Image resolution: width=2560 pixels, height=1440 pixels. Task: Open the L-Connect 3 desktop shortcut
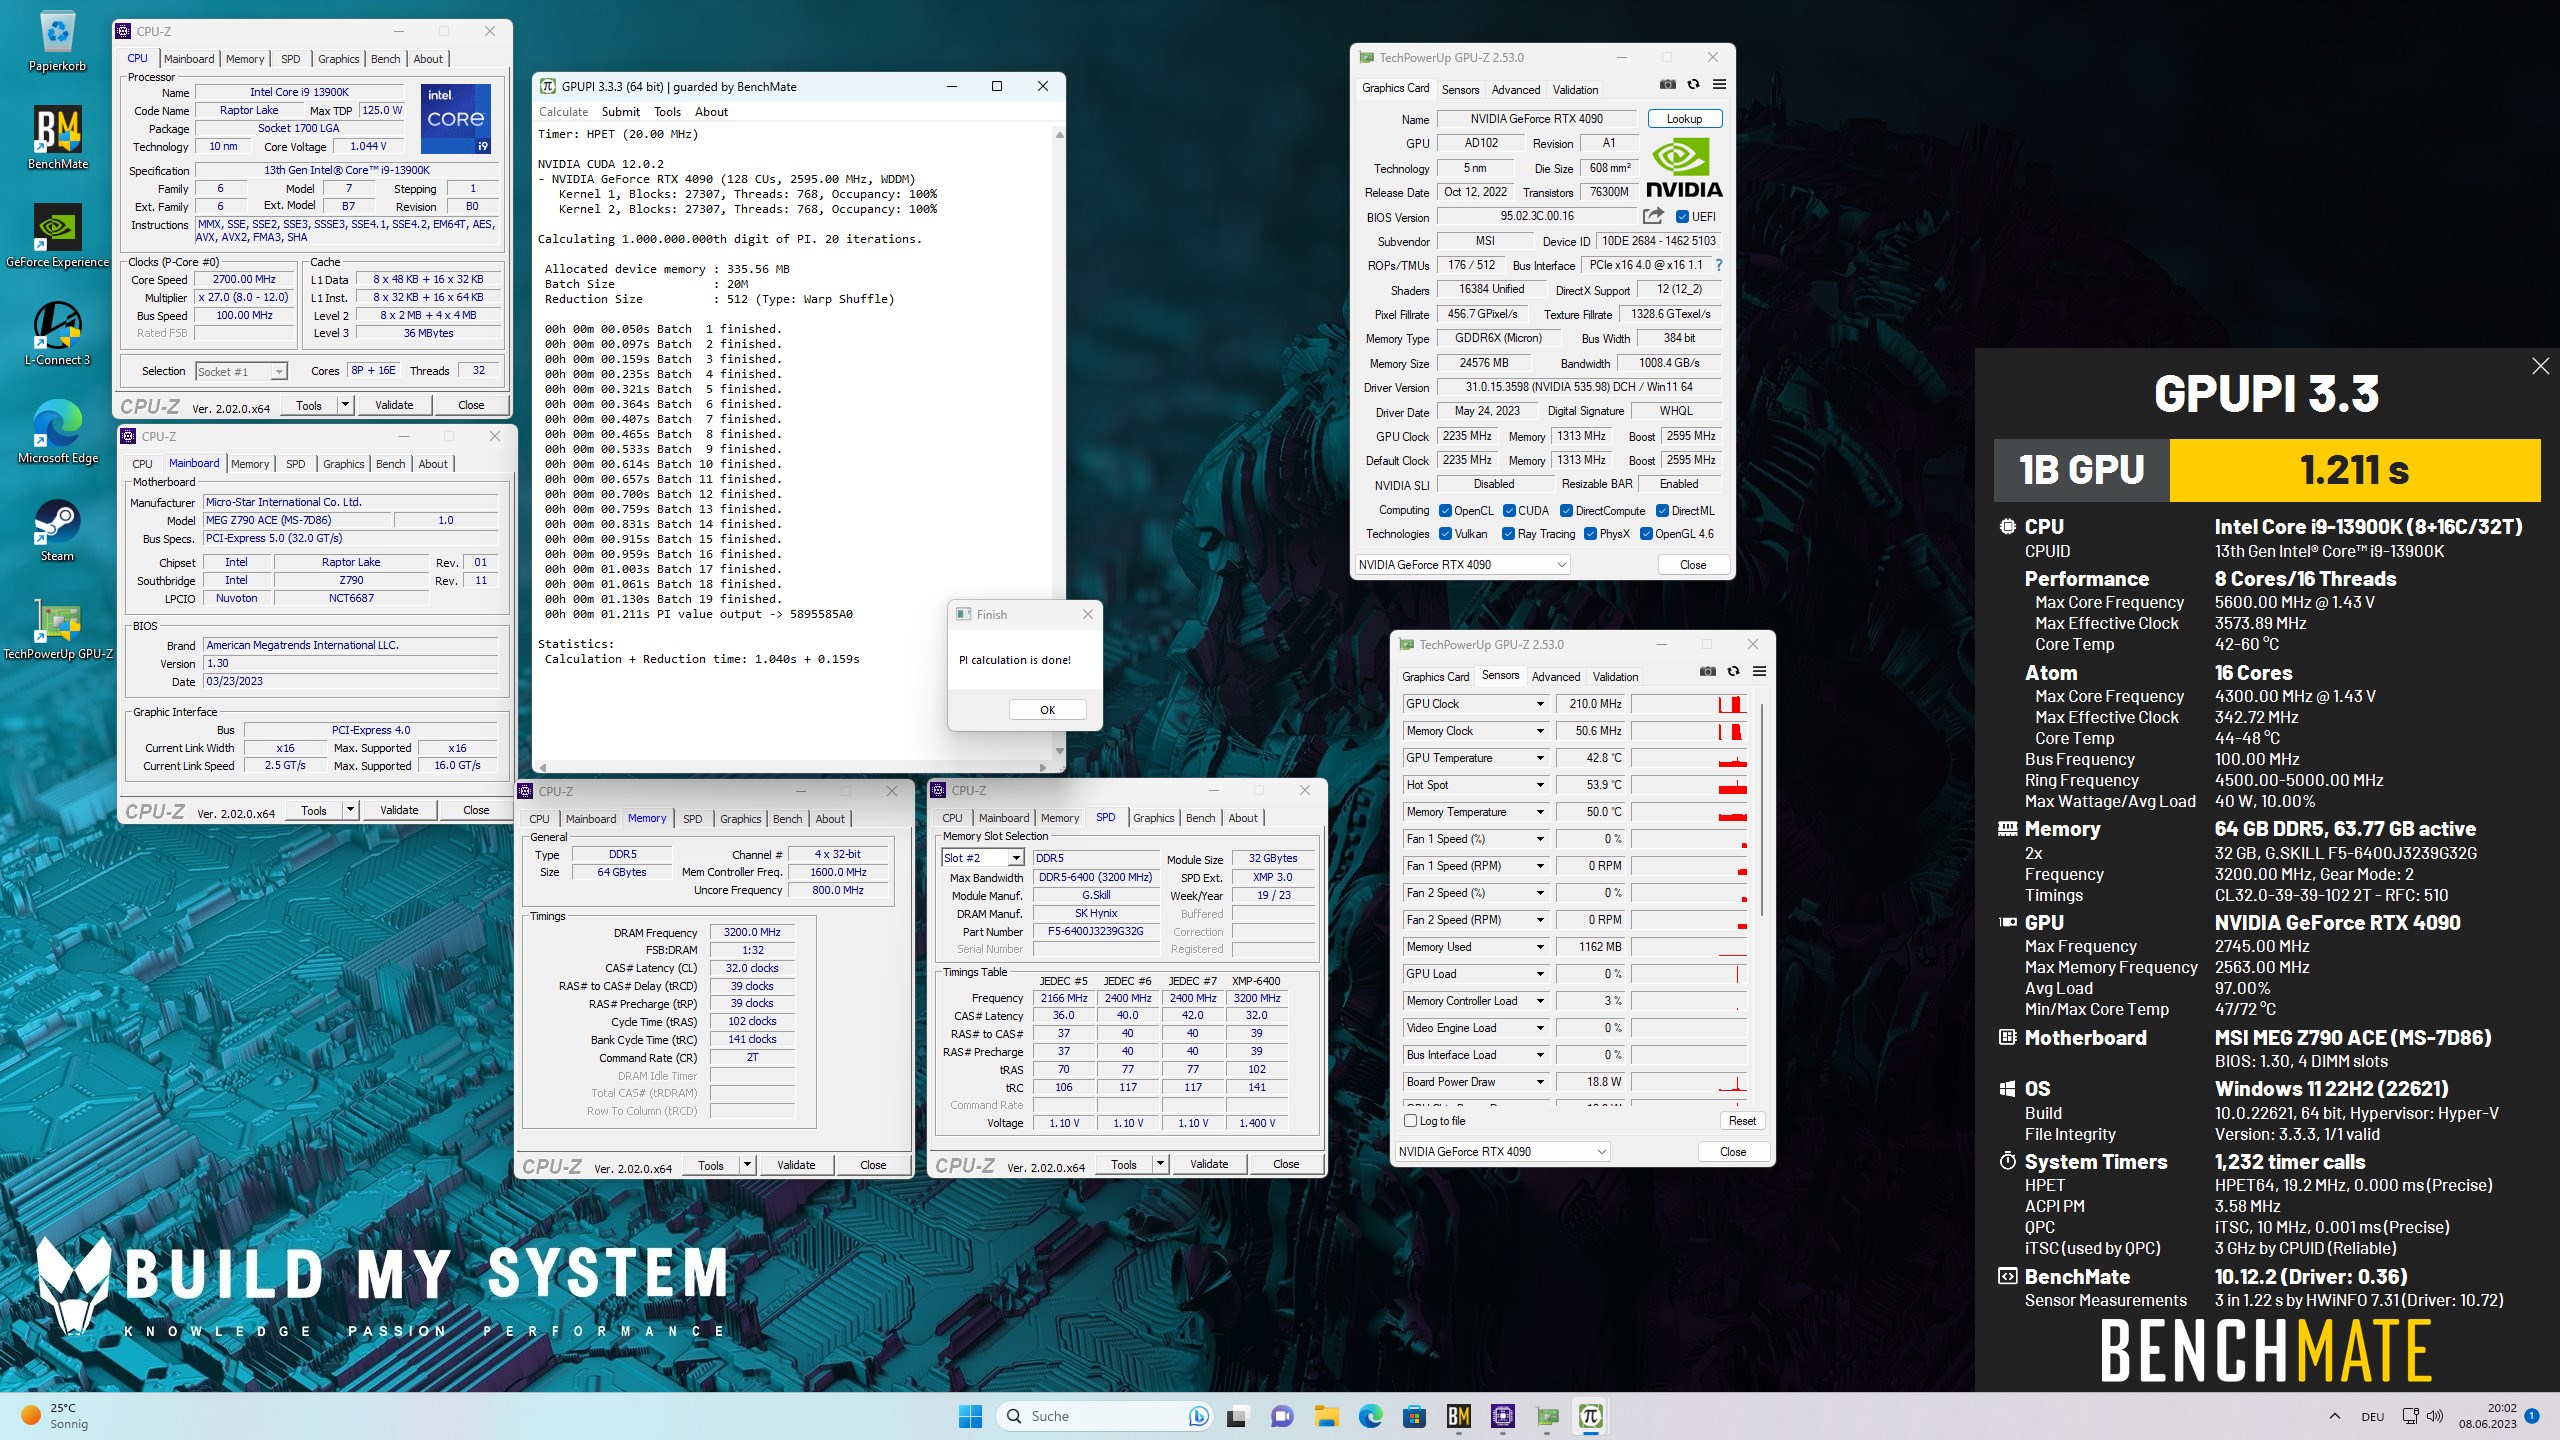[57, 334]
